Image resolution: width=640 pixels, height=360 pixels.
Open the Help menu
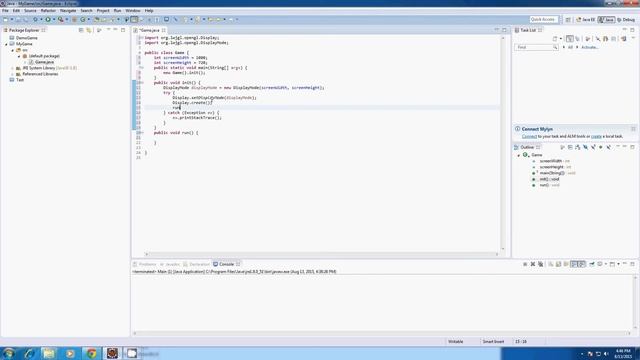(149, 11)
